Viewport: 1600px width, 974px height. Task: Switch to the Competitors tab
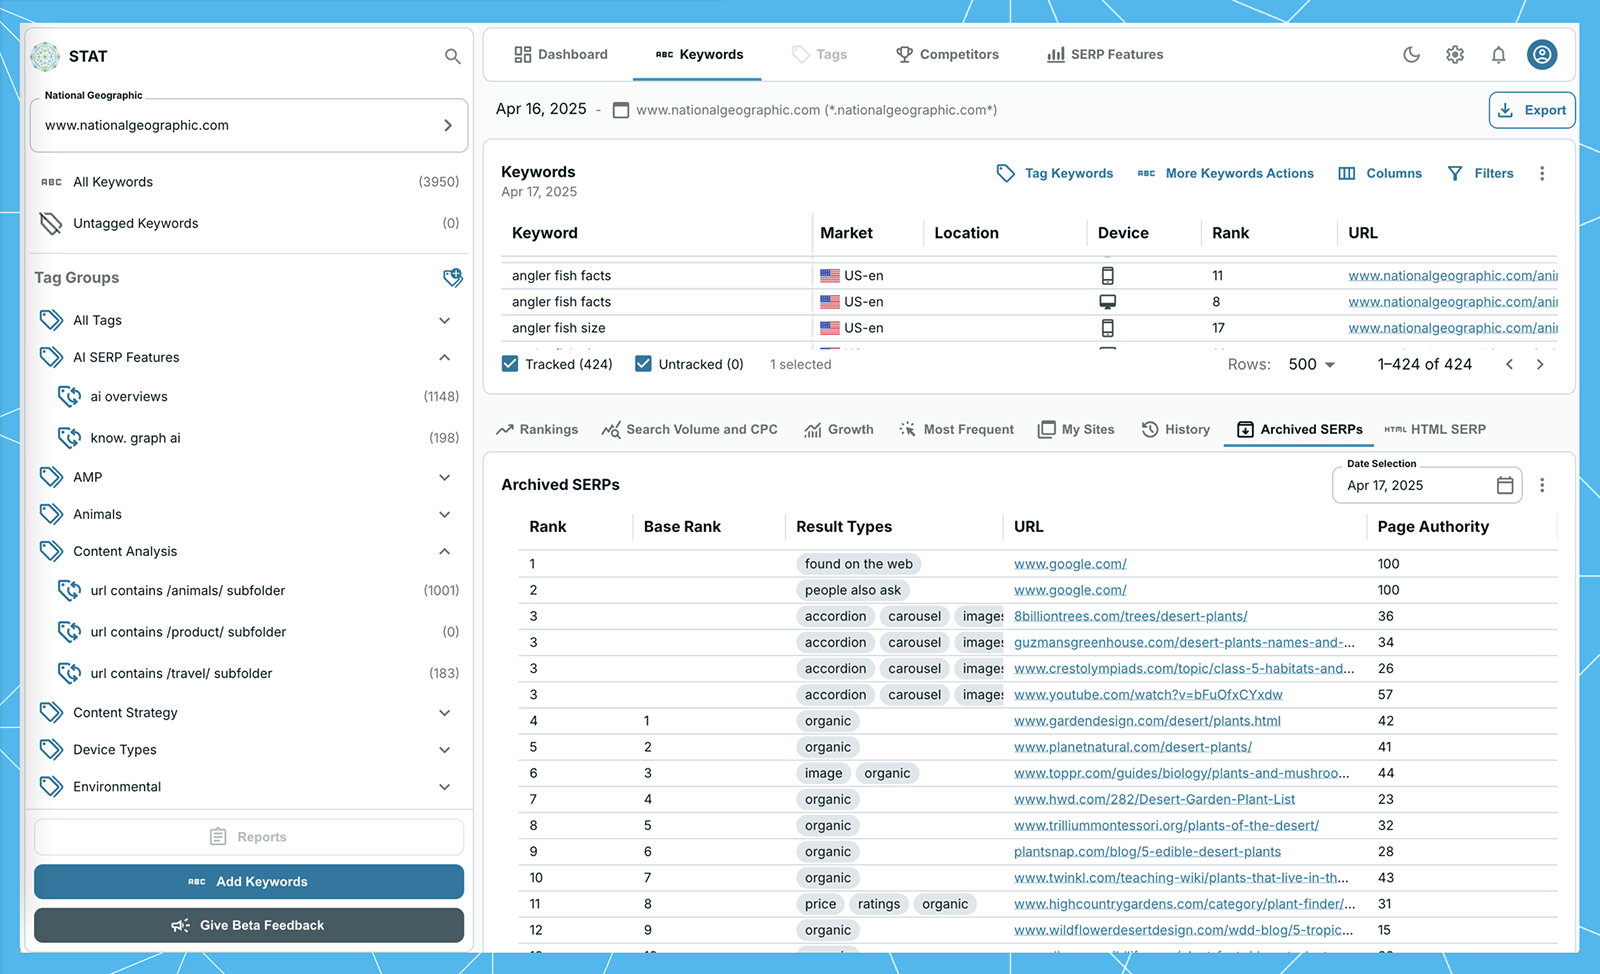pyautogui.click(x=946, y=55)
